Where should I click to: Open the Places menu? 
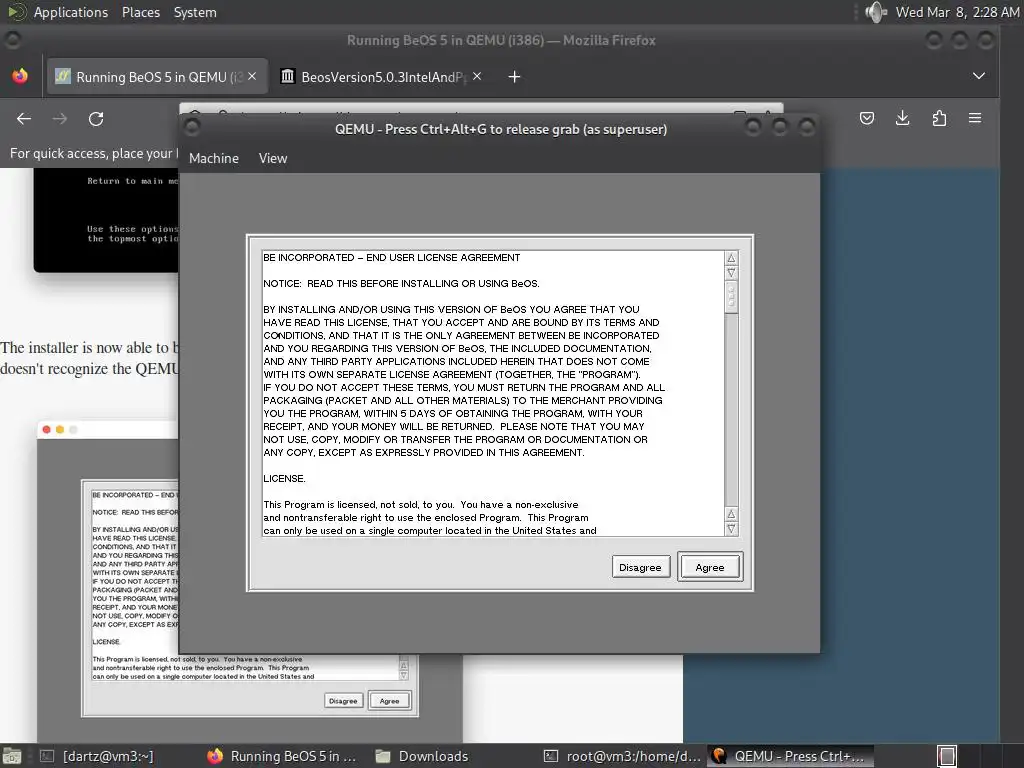click(x=140, y=12)
